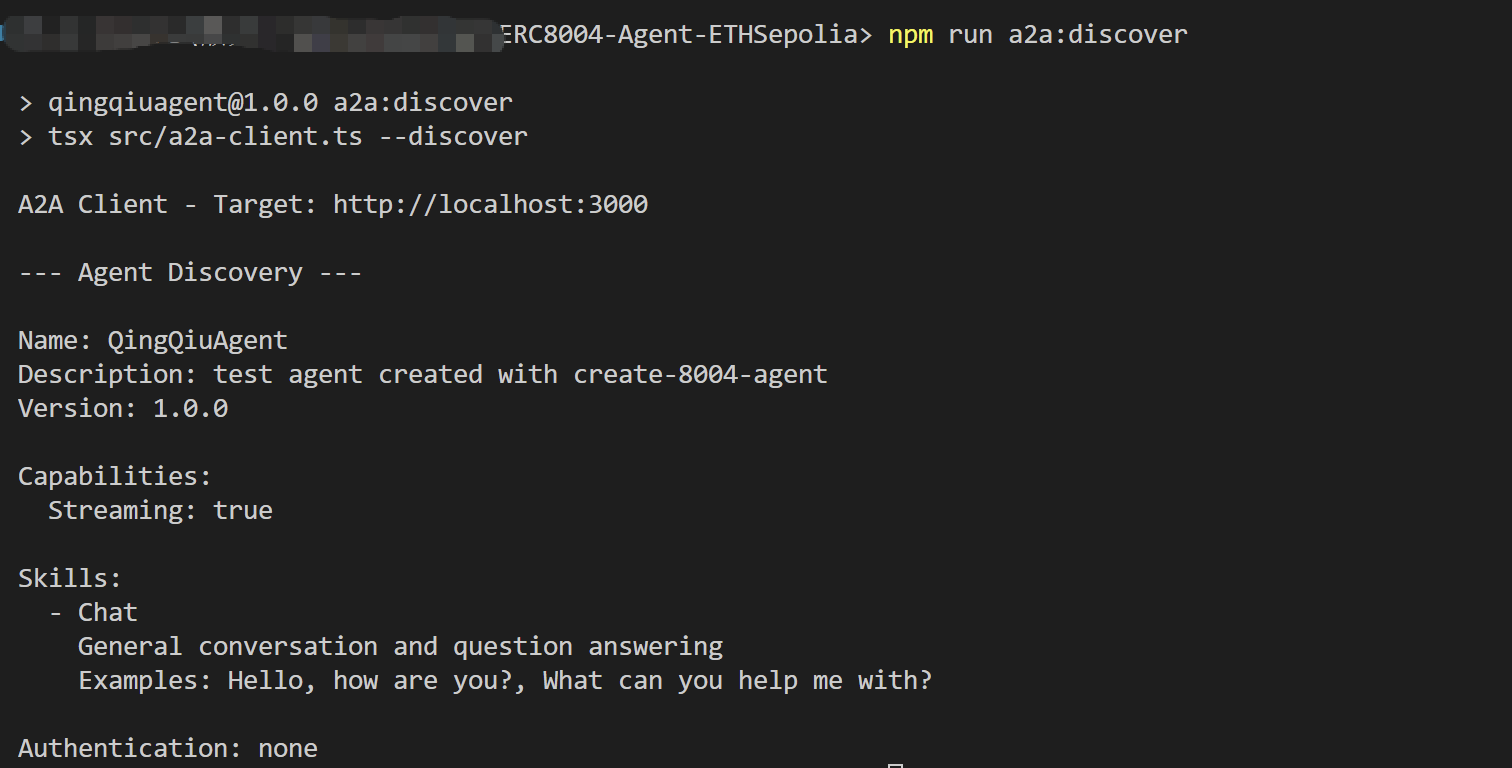The height and width of the screenshot is (768, 1512).
Task: Click the Agent Discovery section header
Action: (x=190, y=273)
